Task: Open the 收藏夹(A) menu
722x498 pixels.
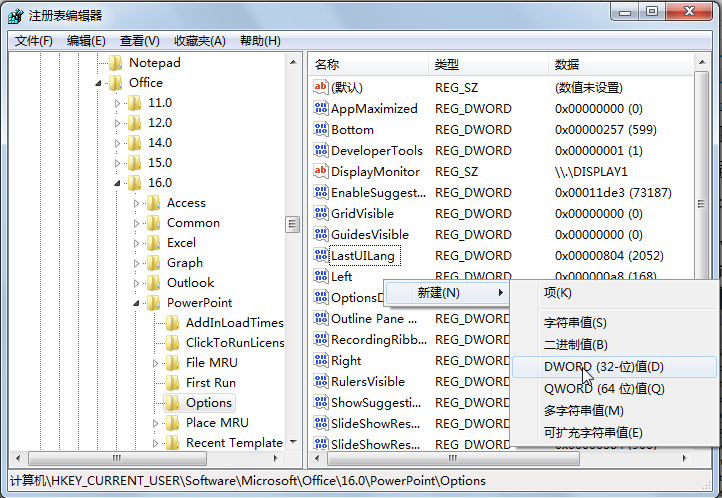Action: (200, 41)
